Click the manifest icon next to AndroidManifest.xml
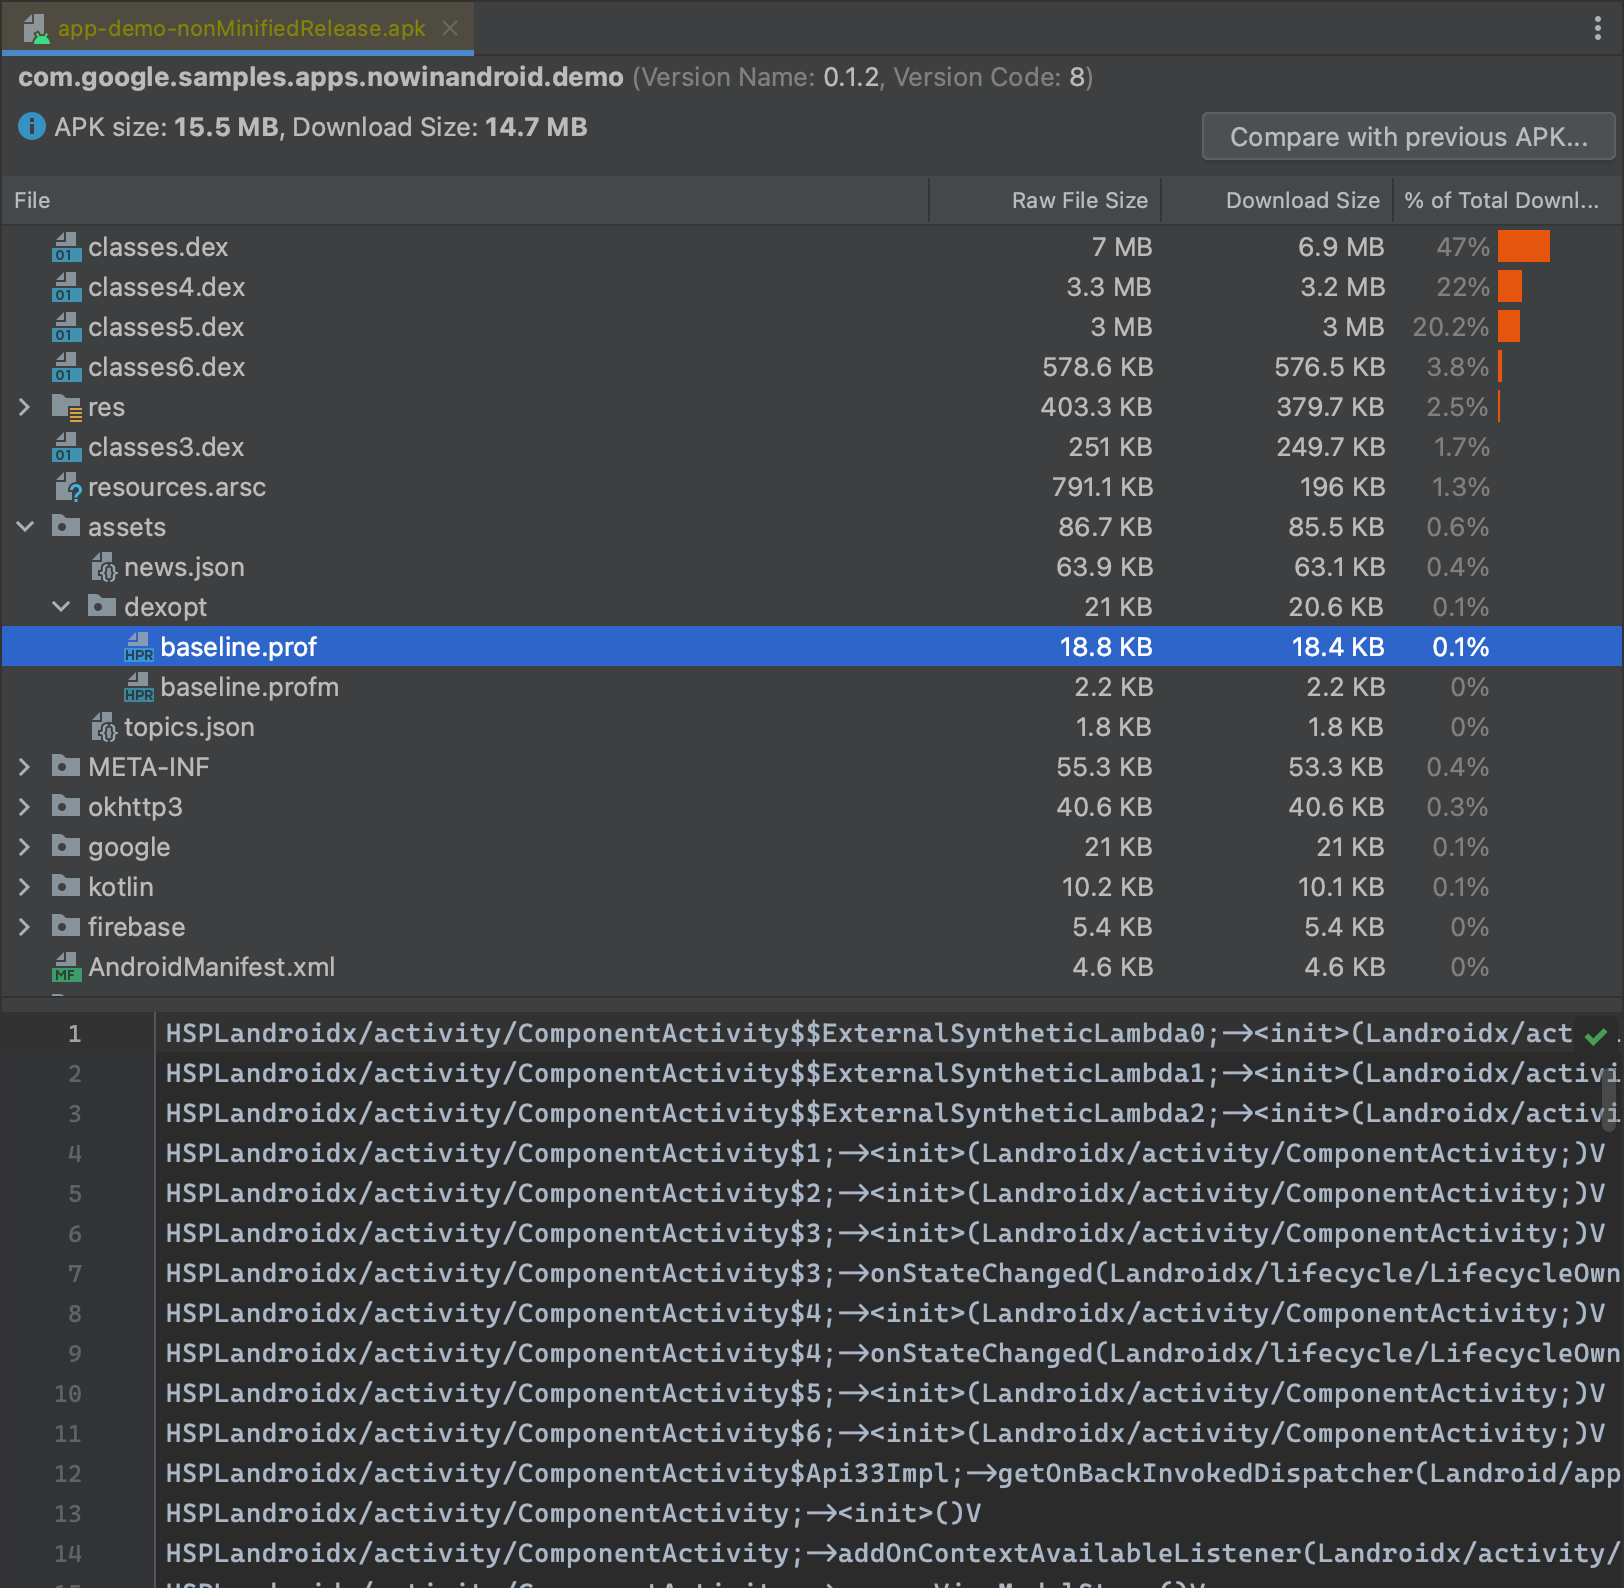Viewport: 1624px width, 1588px height. point(65,967)
